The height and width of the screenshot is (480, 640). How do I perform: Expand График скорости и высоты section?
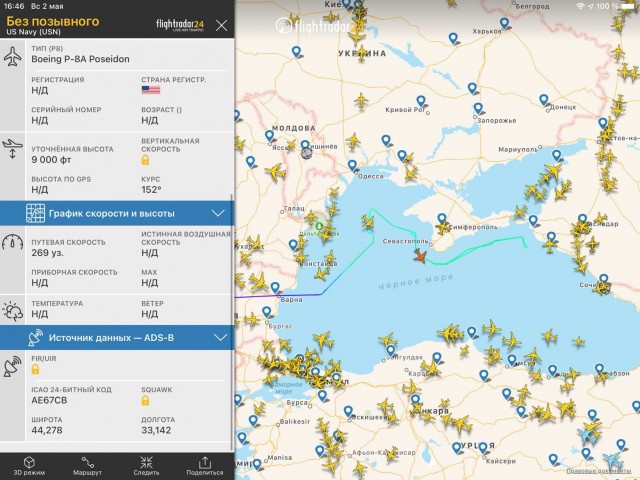click(117, 213)
